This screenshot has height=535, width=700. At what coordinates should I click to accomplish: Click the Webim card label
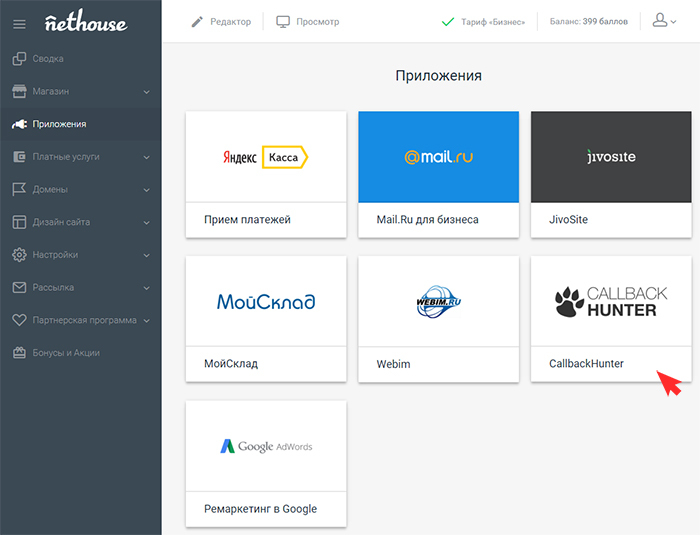click(x=393, y=364)
